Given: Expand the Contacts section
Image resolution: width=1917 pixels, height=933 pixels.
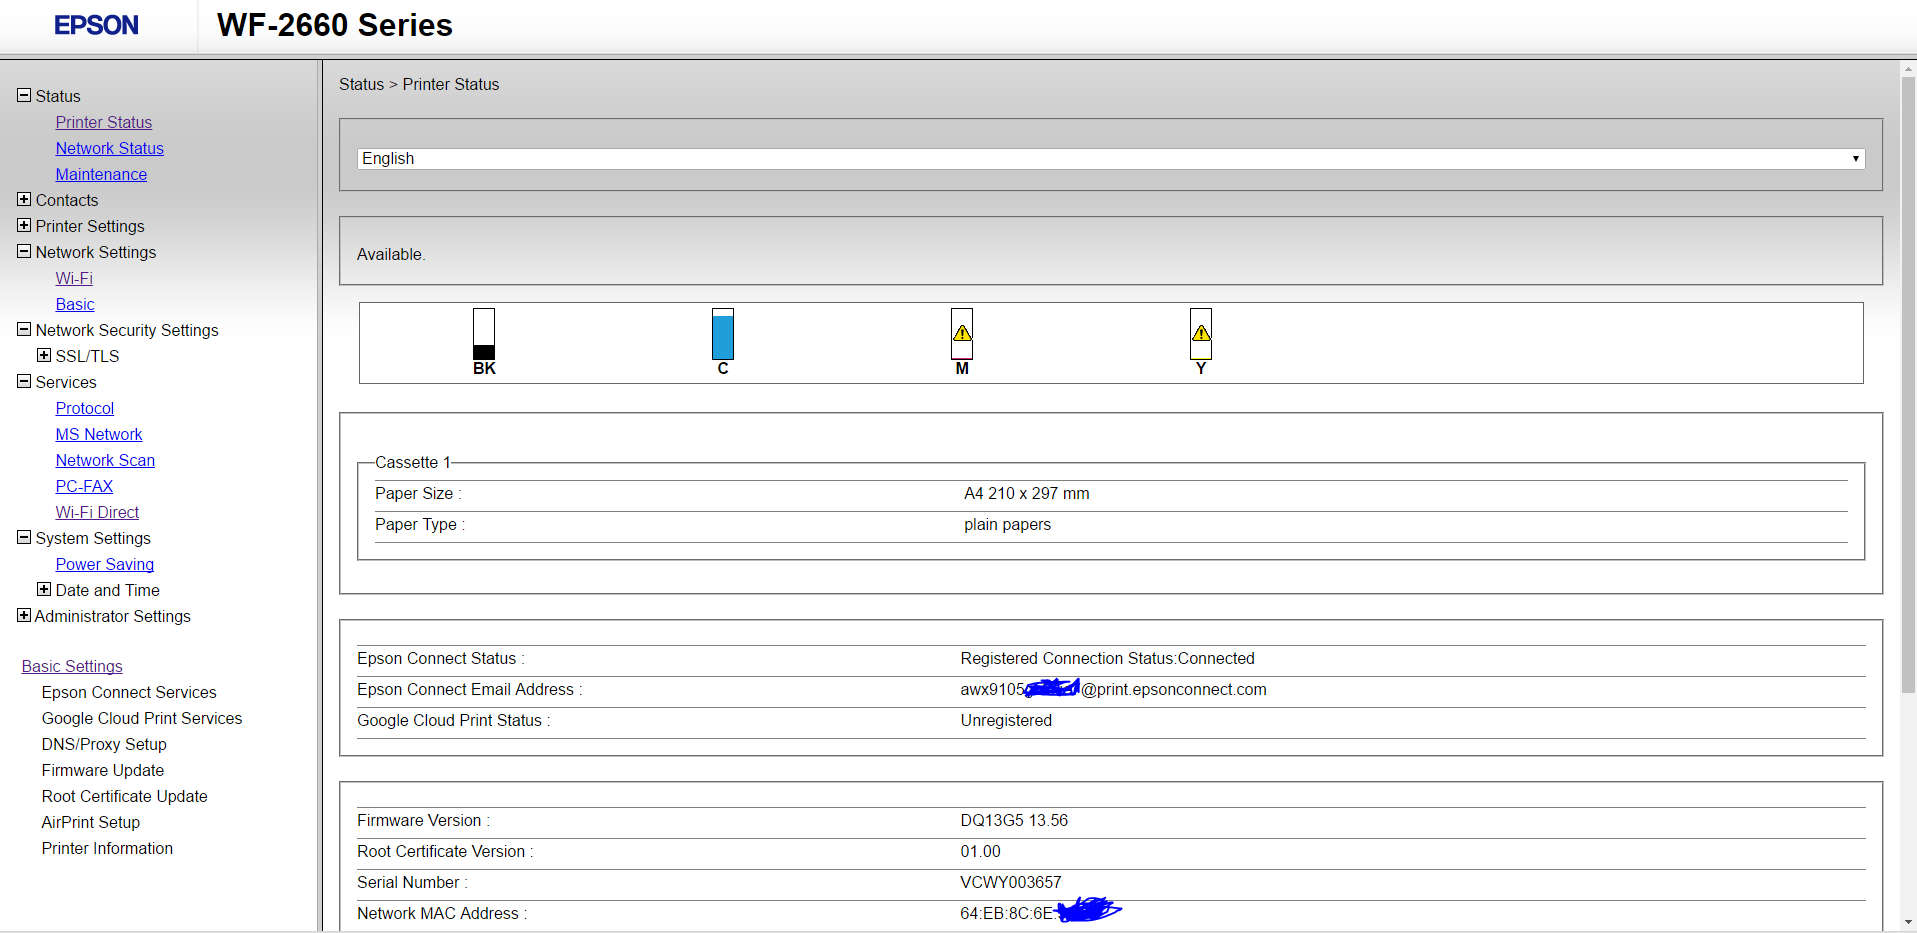Looking at the screenshot, I should [24, 199].
